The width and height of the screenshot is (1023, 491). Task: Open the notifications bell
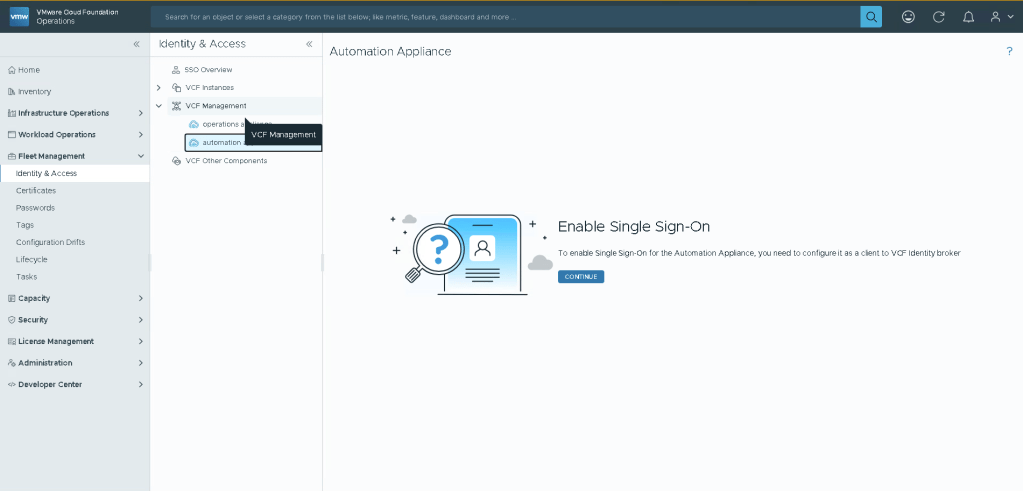click(968, 17)
